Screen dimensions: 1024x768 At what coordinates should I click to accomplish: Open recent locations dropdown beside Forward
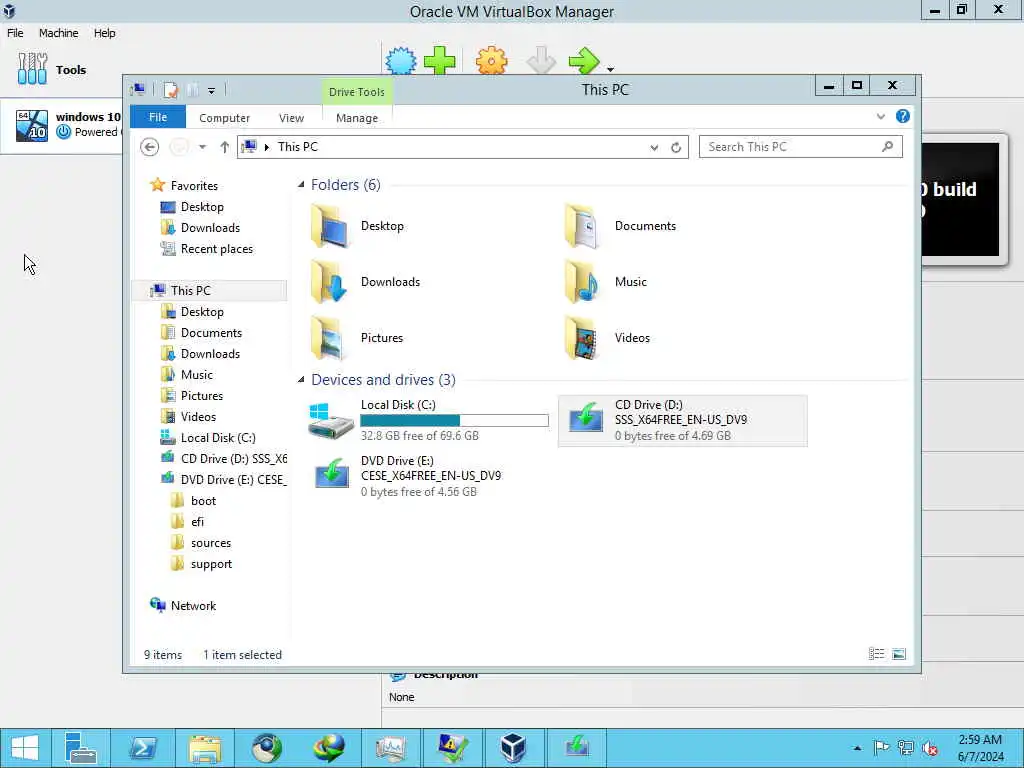click(x=202, y=147)
